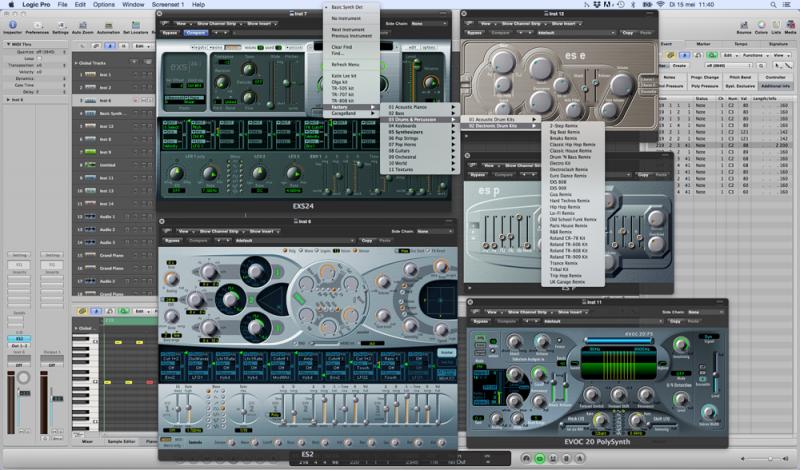Click the Time Machine menu bar icon
The width and height of the screenshot is (800, 470).
pyautogui.click(x=621, y=5)
